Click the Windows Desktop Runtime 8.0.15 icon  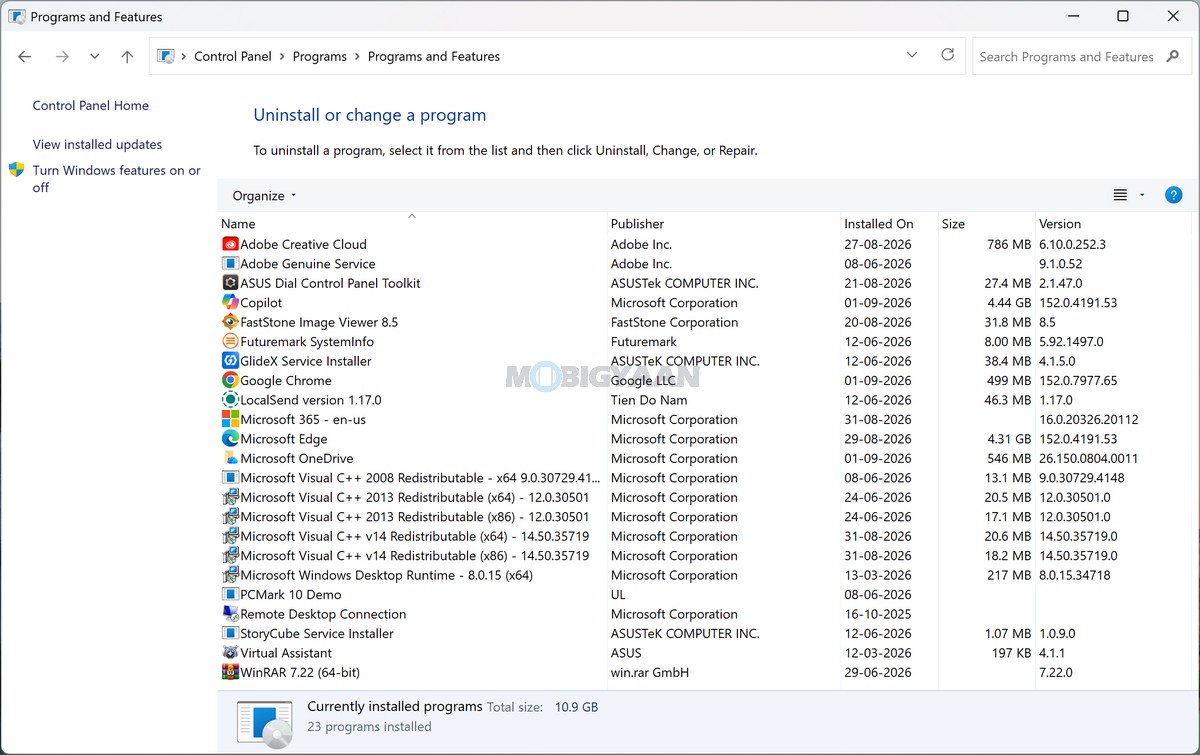click(x=230, y=575)
